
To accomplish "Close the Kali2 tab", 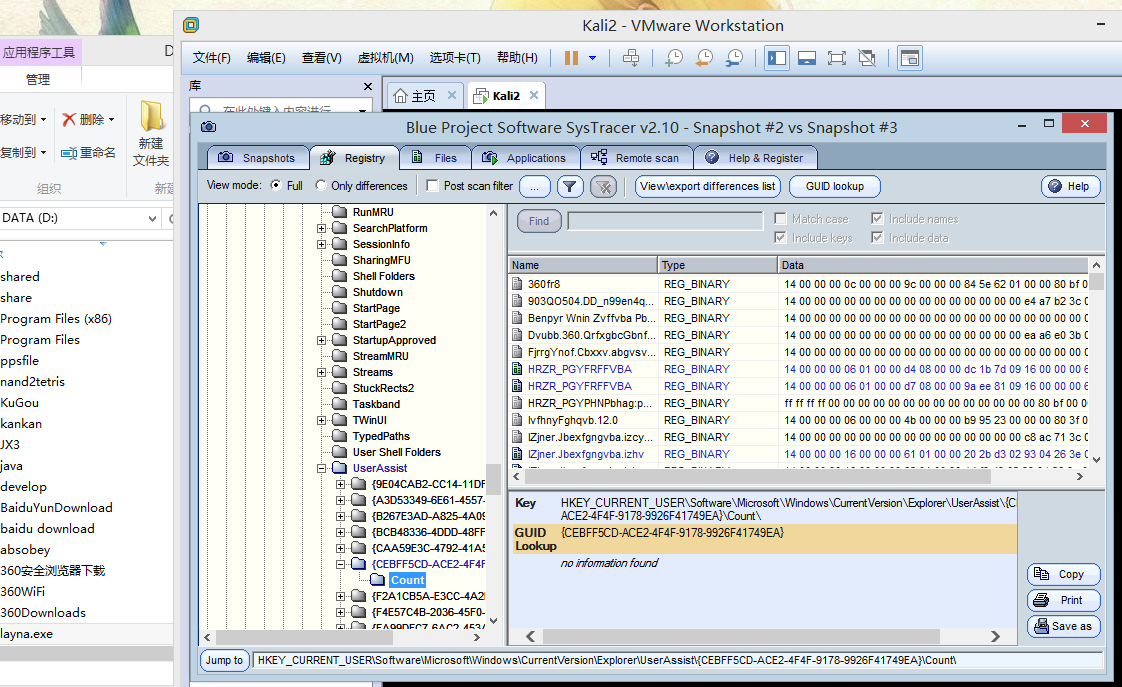I will pyautogui.click(x=534, y=95).
